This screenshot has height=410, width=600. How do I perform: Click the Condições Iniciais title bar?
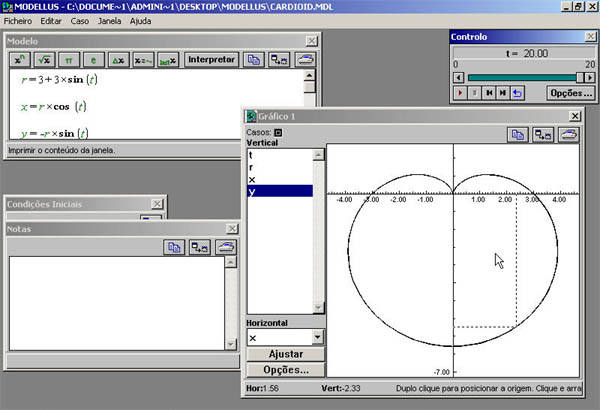point(85,204)
